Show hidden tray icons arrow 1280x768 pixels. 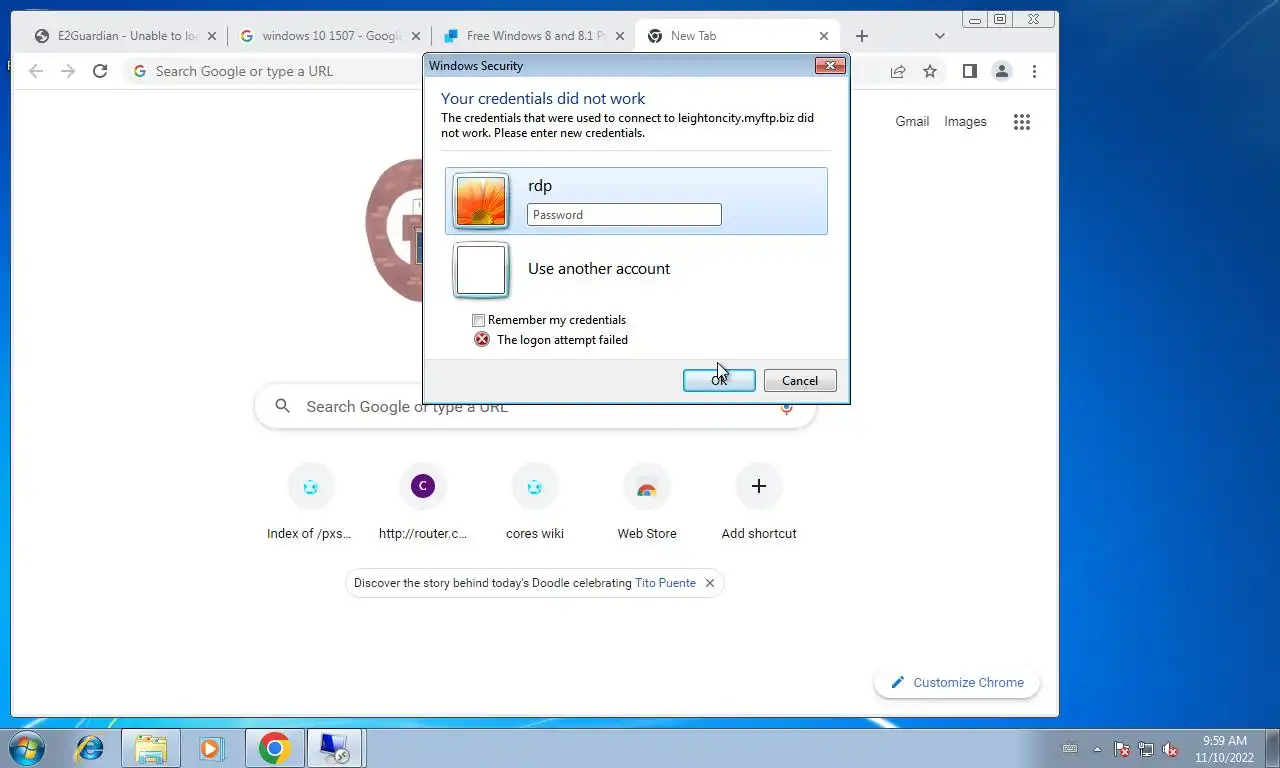(1097, 749)
